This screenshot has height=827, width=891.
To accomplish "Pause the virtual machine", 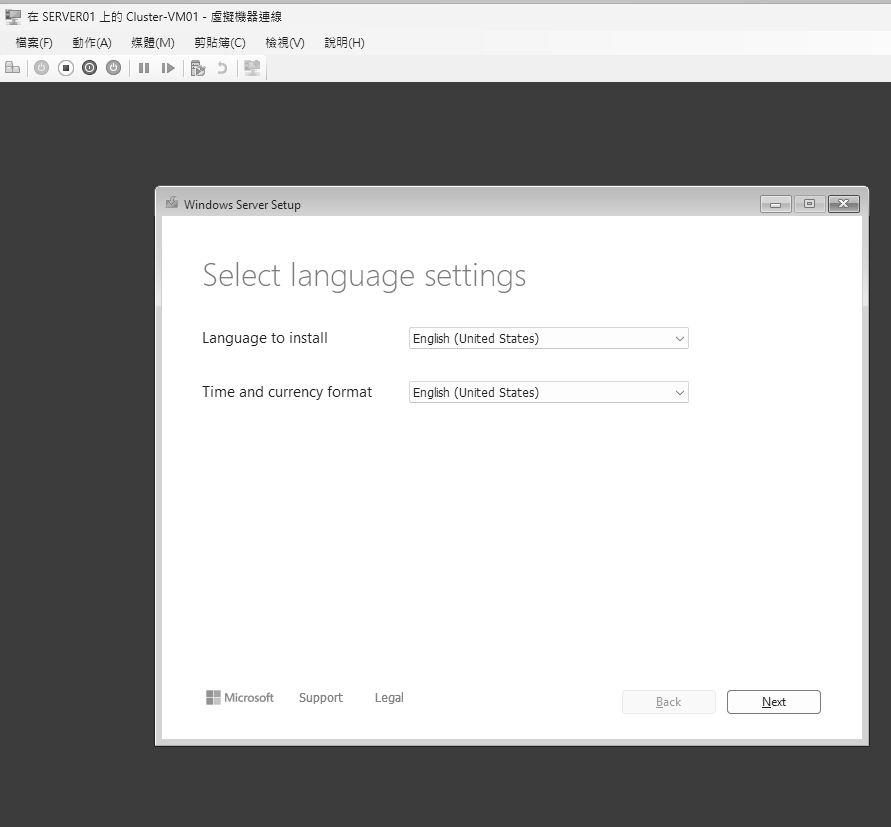I will 144,68.
